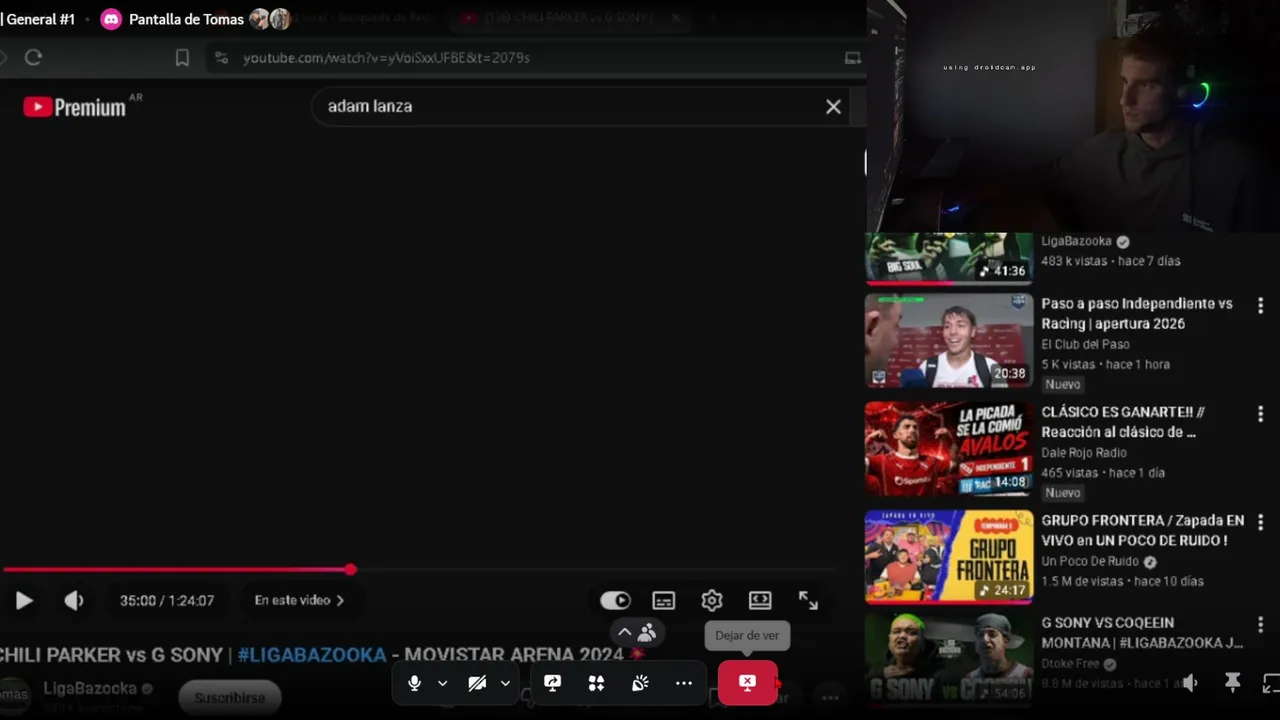The image size is (1280, 720).
Task: Share your screen in Discord
Action: (x=552, y=683)
